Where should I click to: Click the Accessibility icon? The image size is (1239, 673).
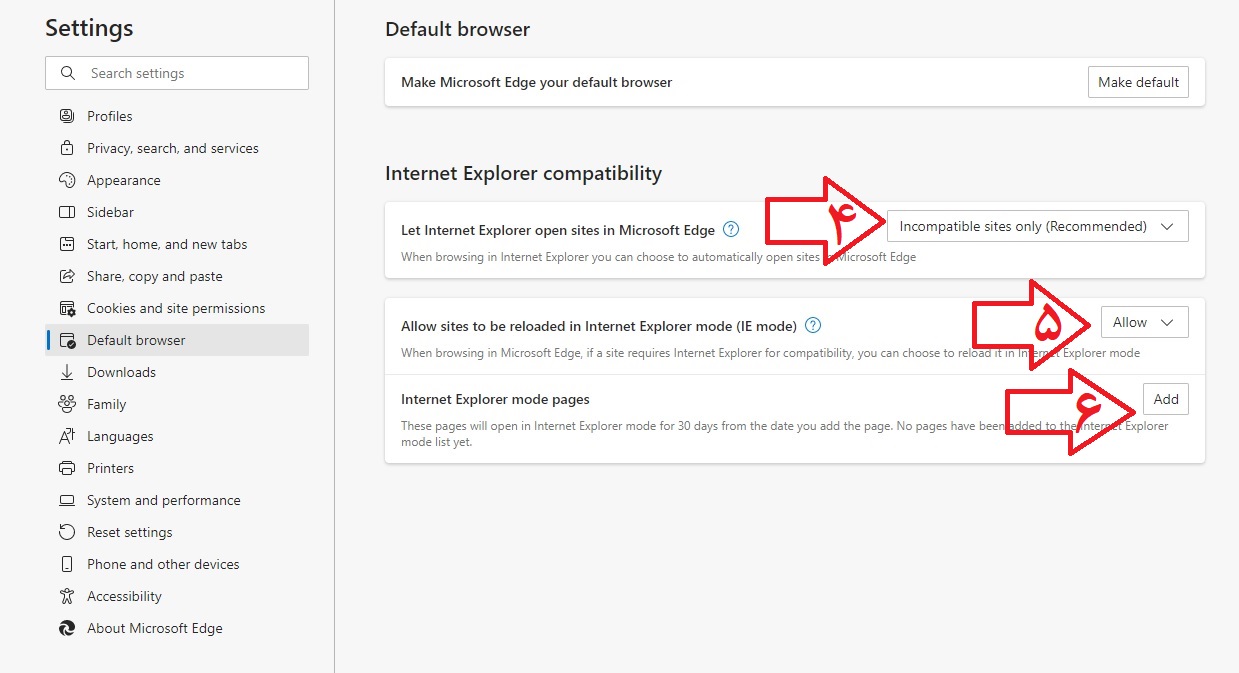pos(67,596)
